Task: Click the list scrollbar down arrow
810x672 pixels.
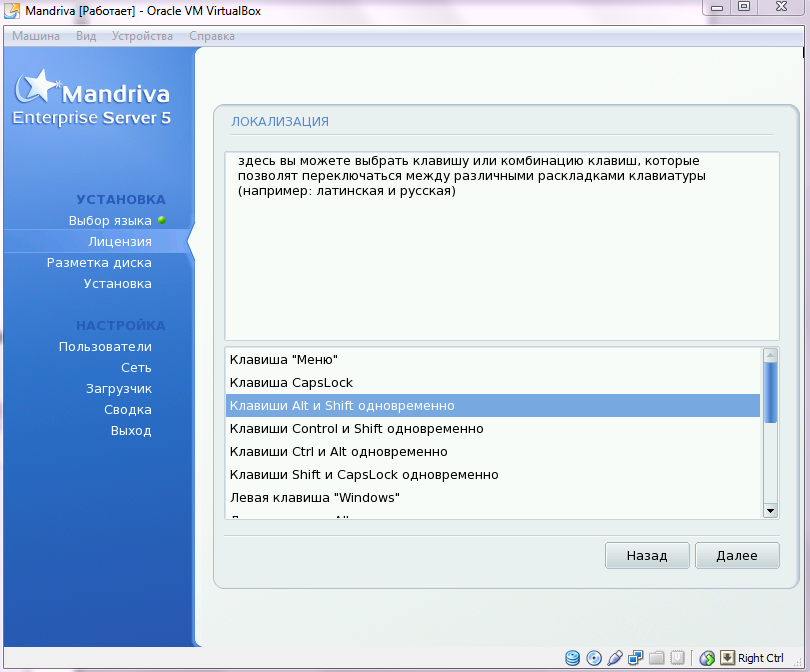Action: coord(770,511)
